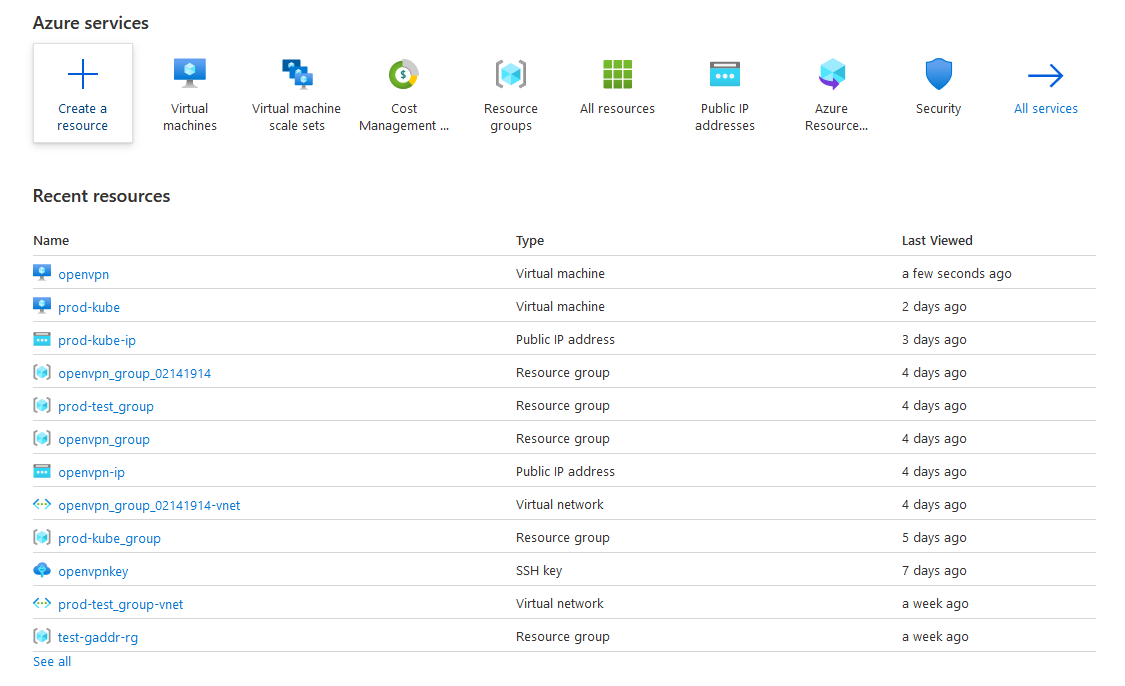Screen dimensions: 1125x686
Task: Click the Name column header
Action: click(x=51, y=240)
